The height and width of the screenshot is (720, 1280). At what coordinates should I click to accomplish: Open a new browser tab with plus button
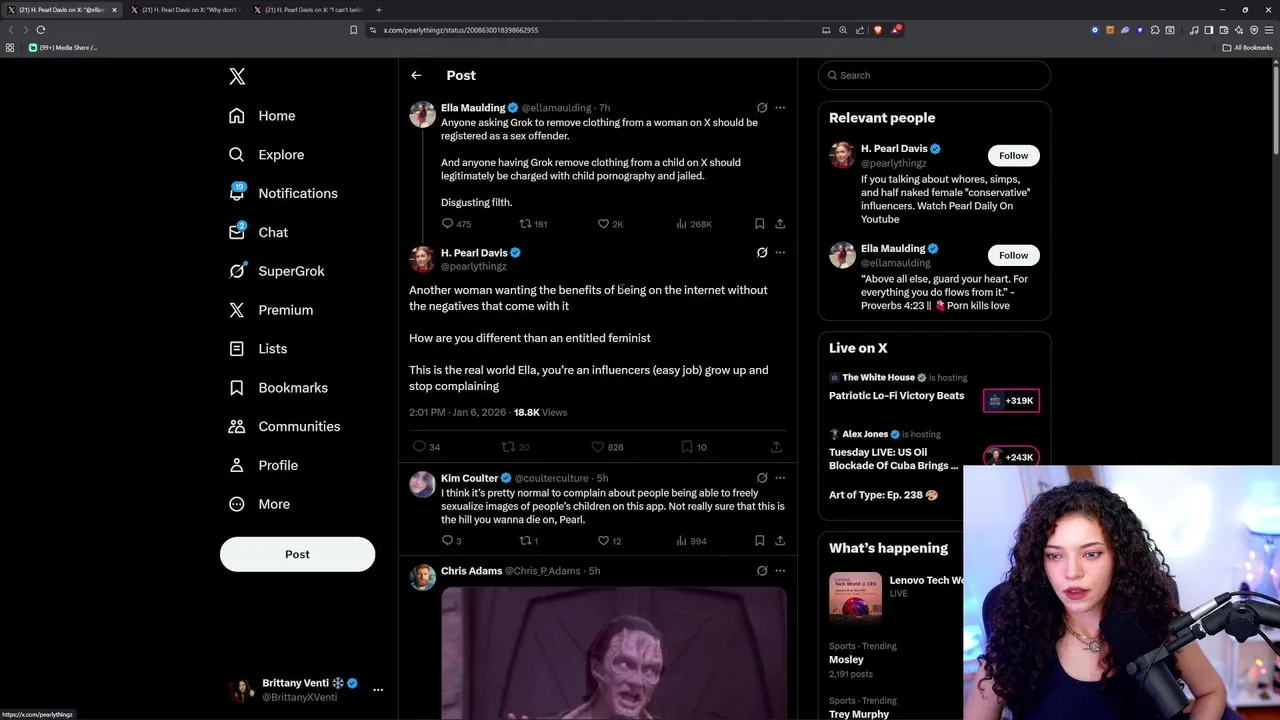click(x=379, y=10)
